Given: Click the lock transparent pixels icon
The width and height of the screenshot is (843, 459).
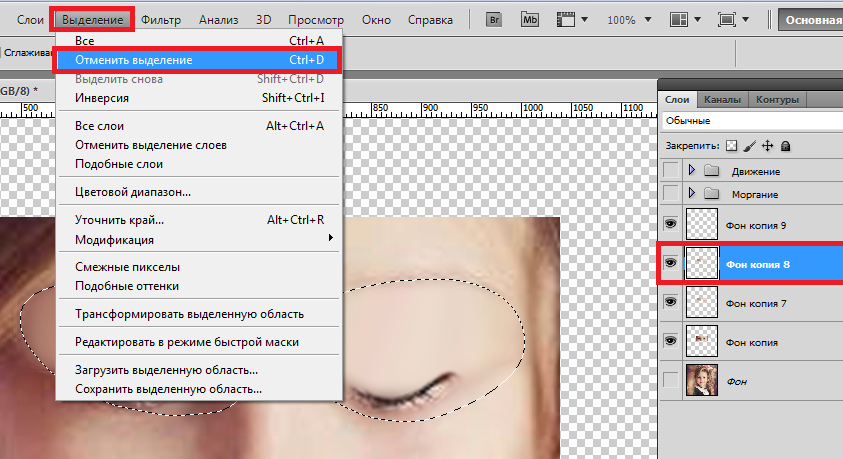Looking at the screenshot, I should pyautogui.click(x=731, y=146).
